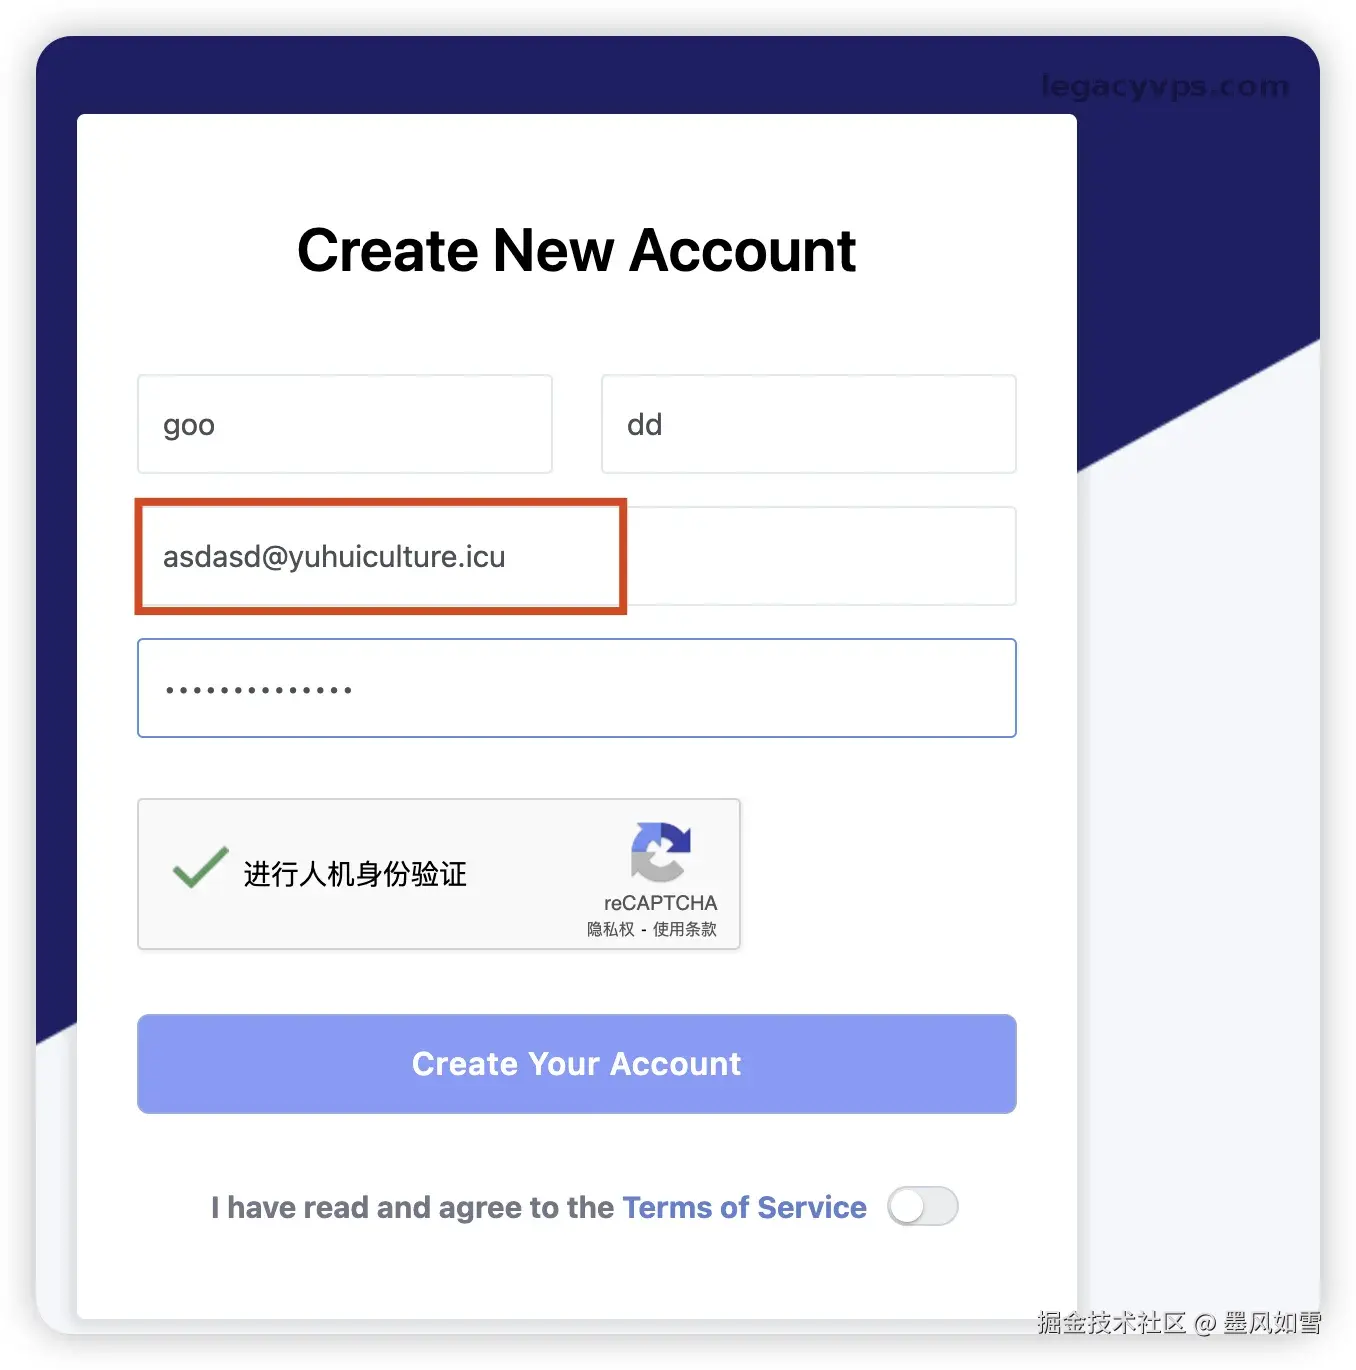Click the Create New Account heading

click(x=577, y=250)
